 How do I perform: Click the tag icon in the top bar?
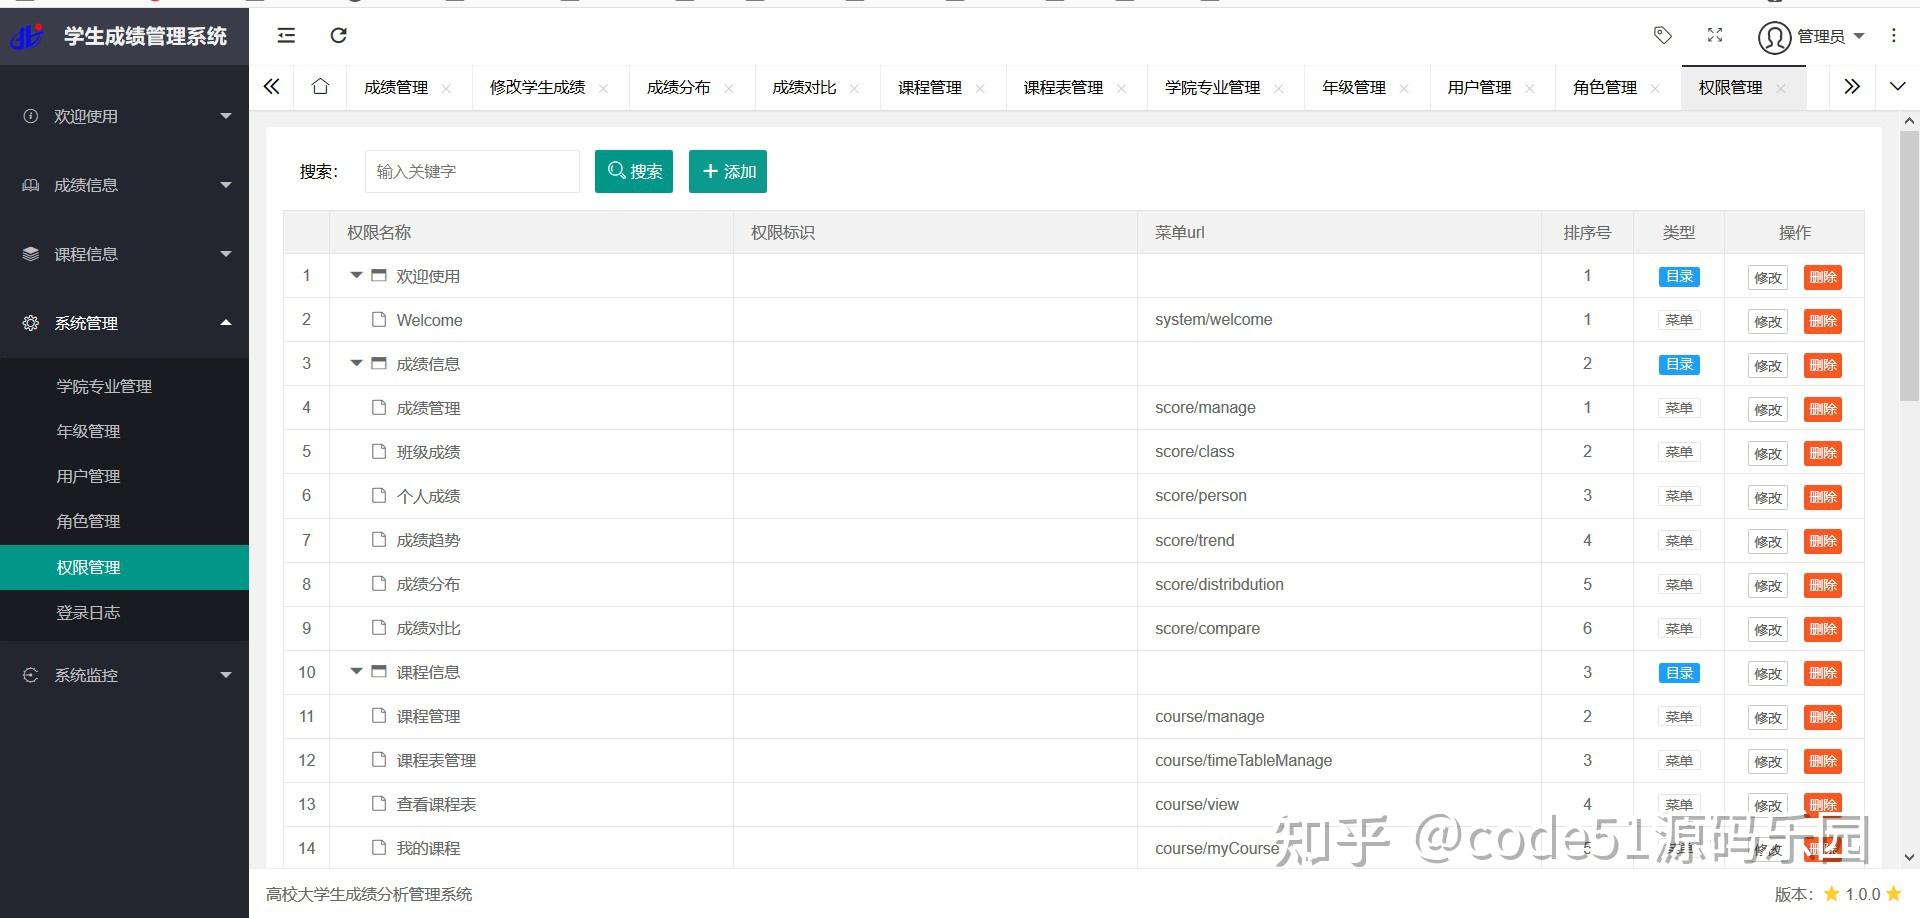pyautogui.click(x=1662, y=35)
